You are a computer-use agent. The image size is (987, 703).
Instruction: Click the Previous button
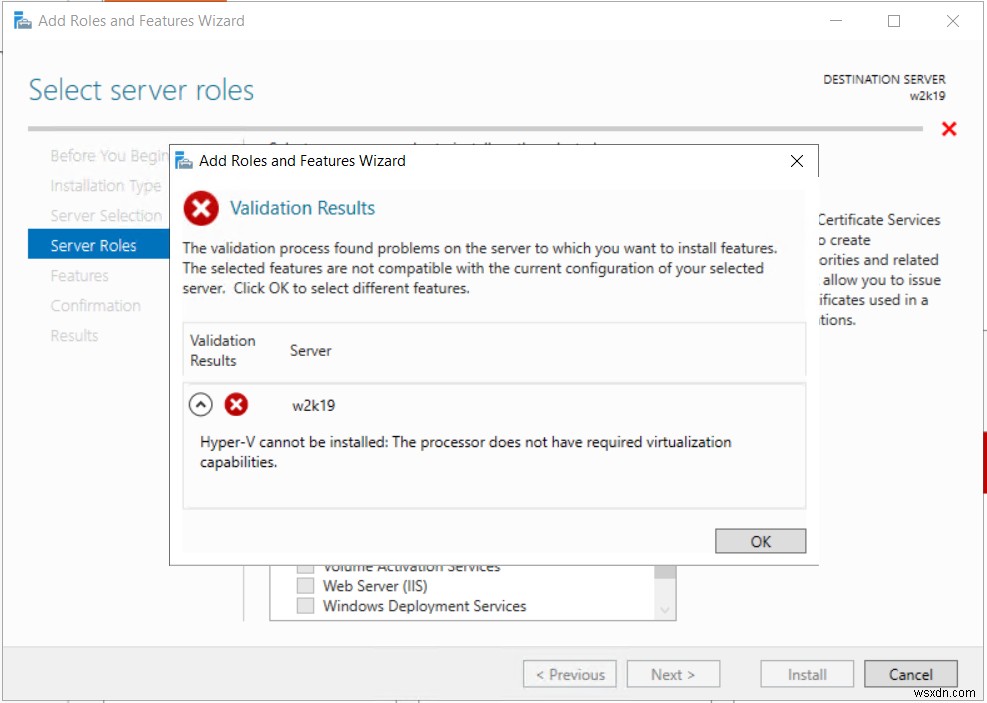(x=569, y=673)
